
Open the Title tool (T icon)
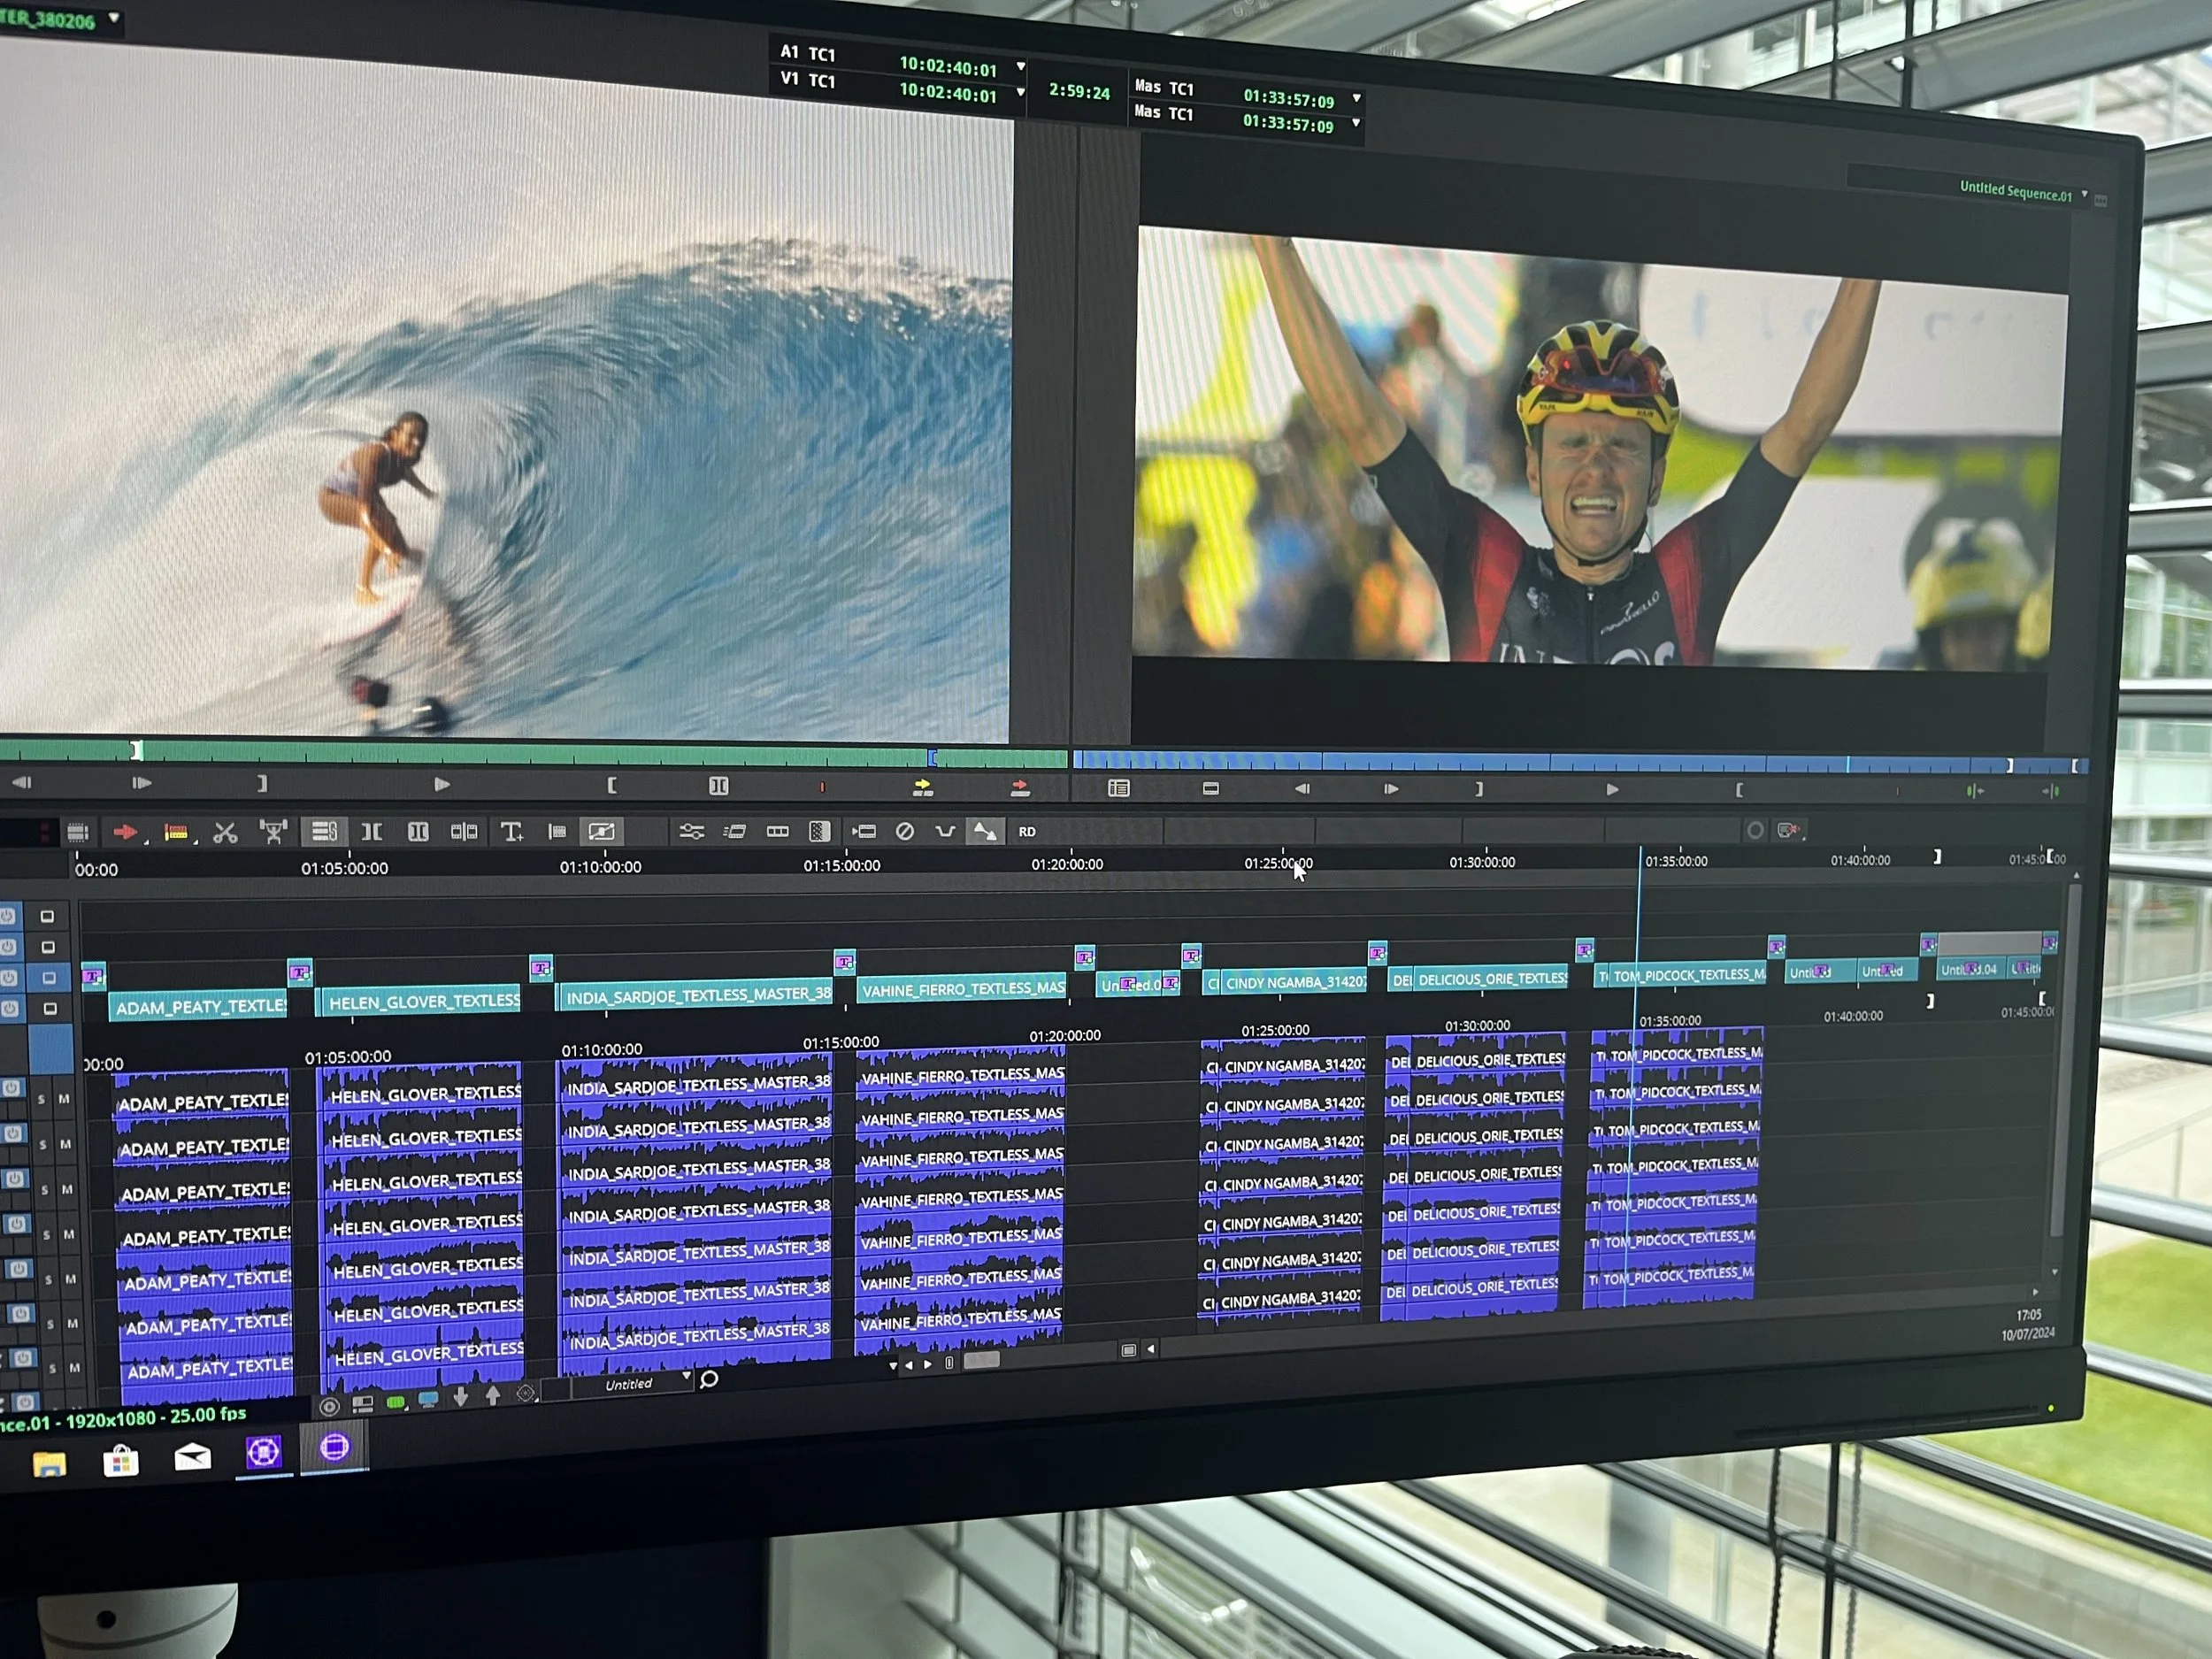pos(511,832)
